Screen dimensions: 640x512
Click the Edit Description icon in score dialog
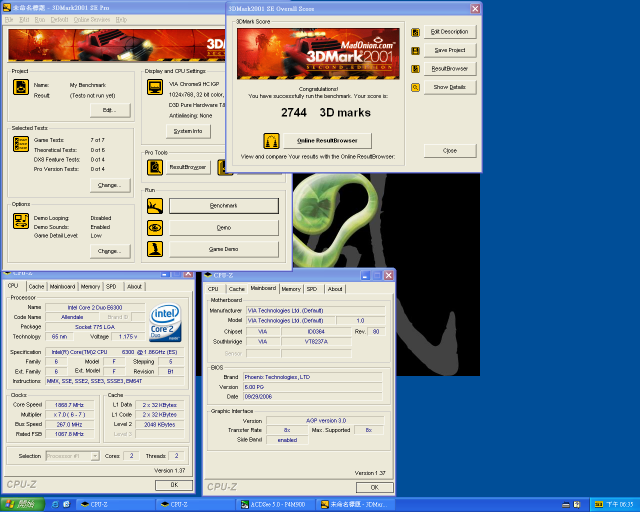(x=416, y=32)
